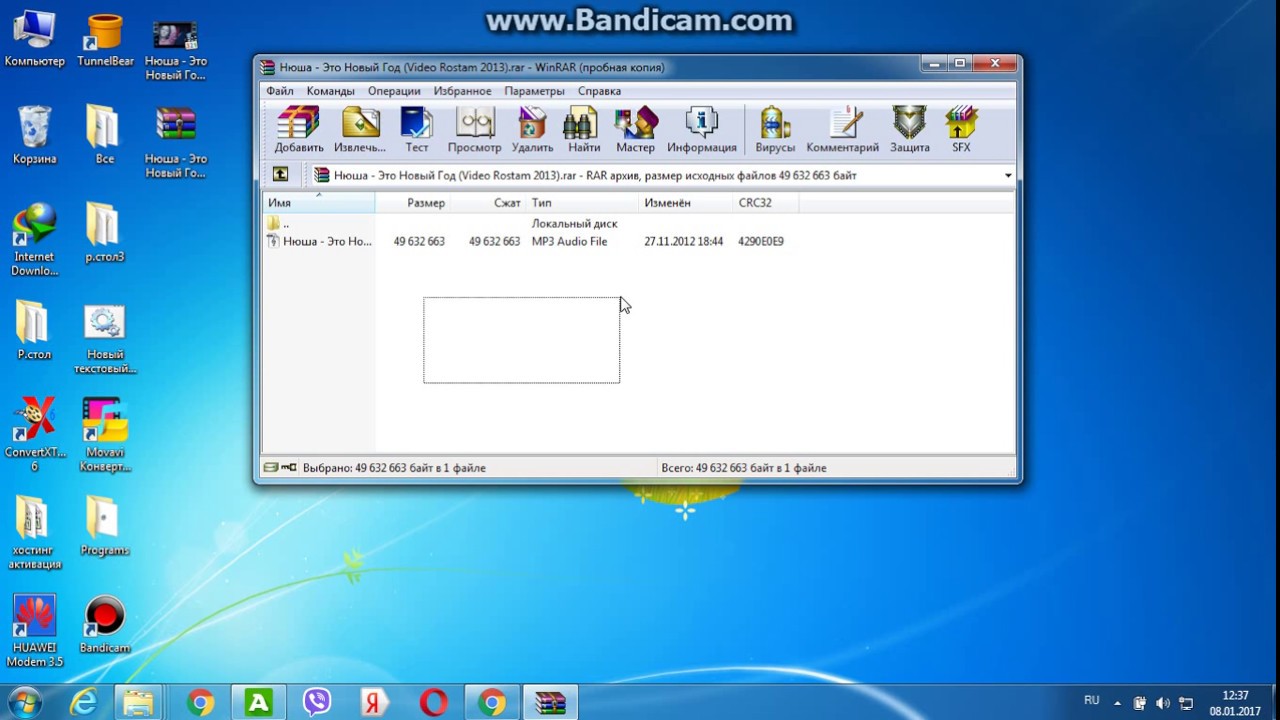Screen dimensions: 1280x720
Task: Launch HUAWEI Modem 3.5 shortcut
Action: pyautogui.click(x=34, y=630)
